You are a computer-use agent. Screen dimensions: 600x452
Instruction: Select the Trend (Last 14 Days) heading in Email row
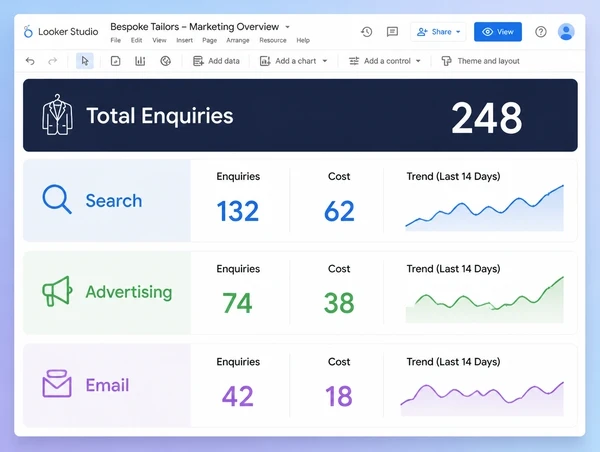[453, 362]
